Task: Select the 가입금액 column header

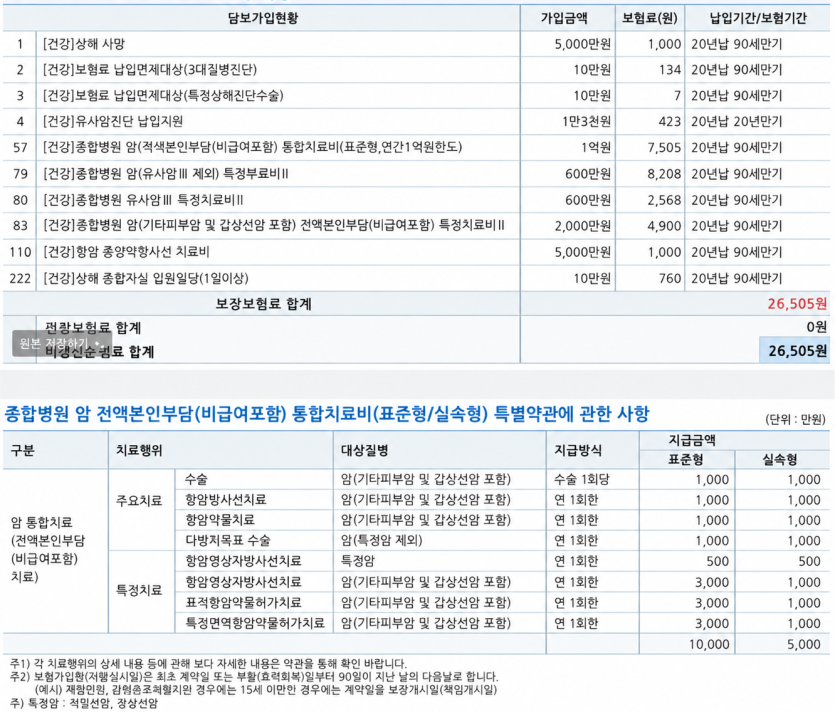Action: click(564, 18)
